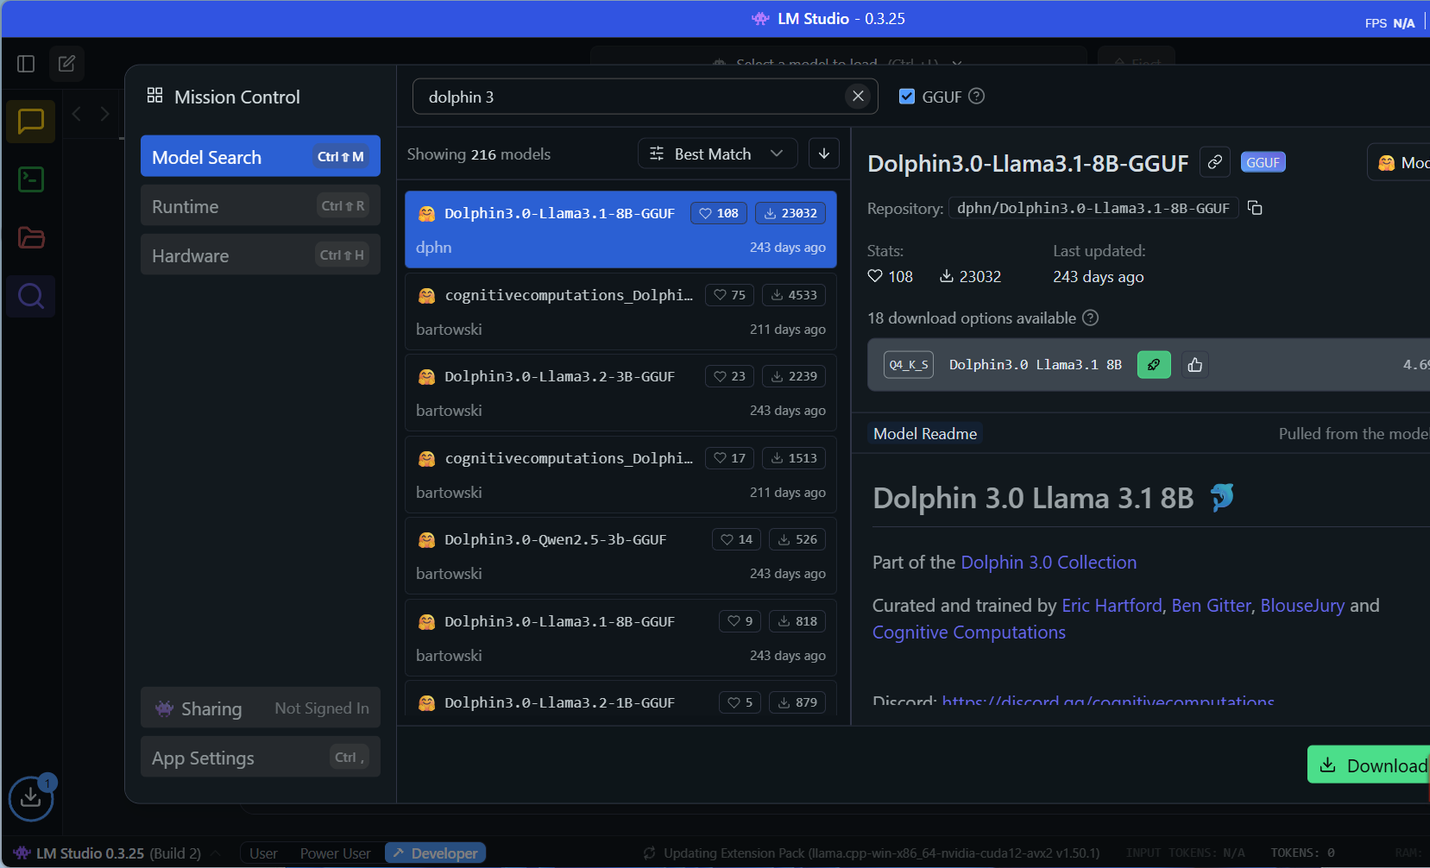
Task: Select the Hardware section in Mission Control
Action: click(260, 255)
